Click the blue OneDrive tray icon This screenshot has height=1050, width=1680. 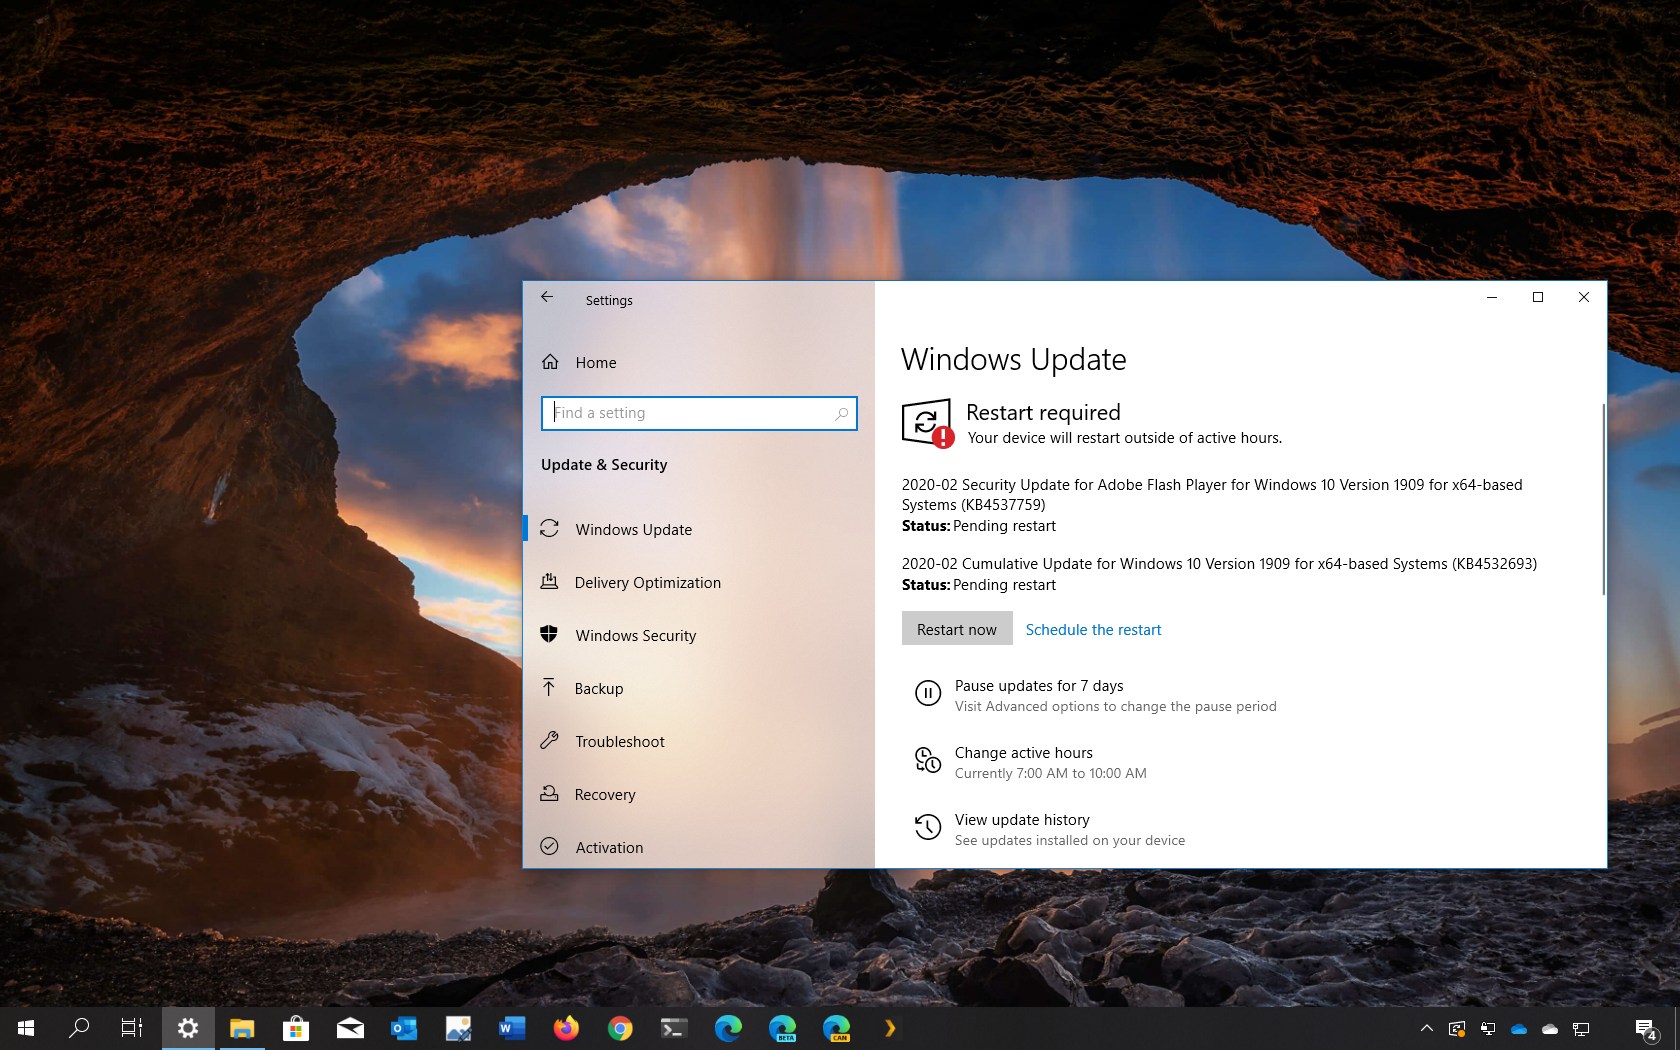(1519, 1028)
